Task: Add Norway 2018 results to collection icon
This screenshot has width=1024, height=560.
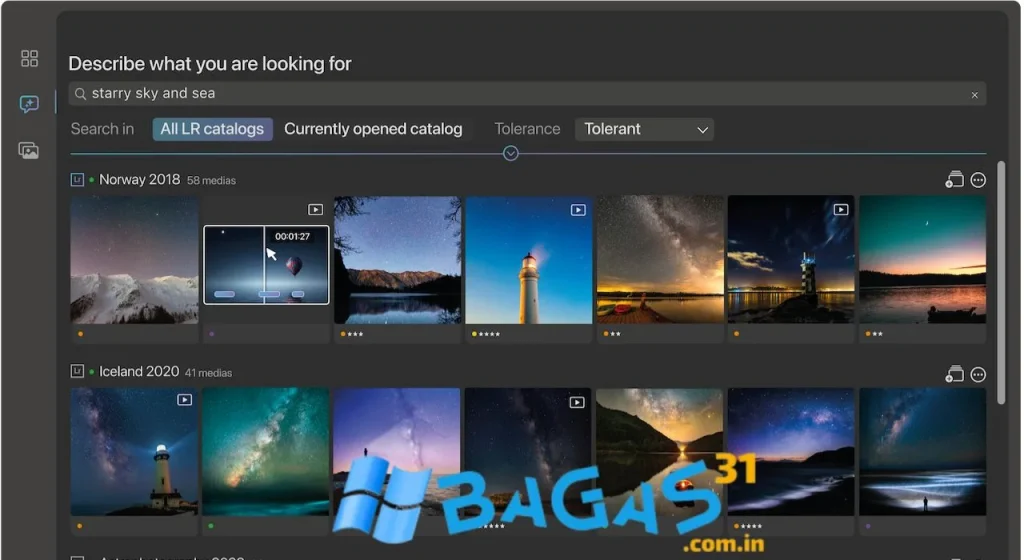Action: pos(954,179)
